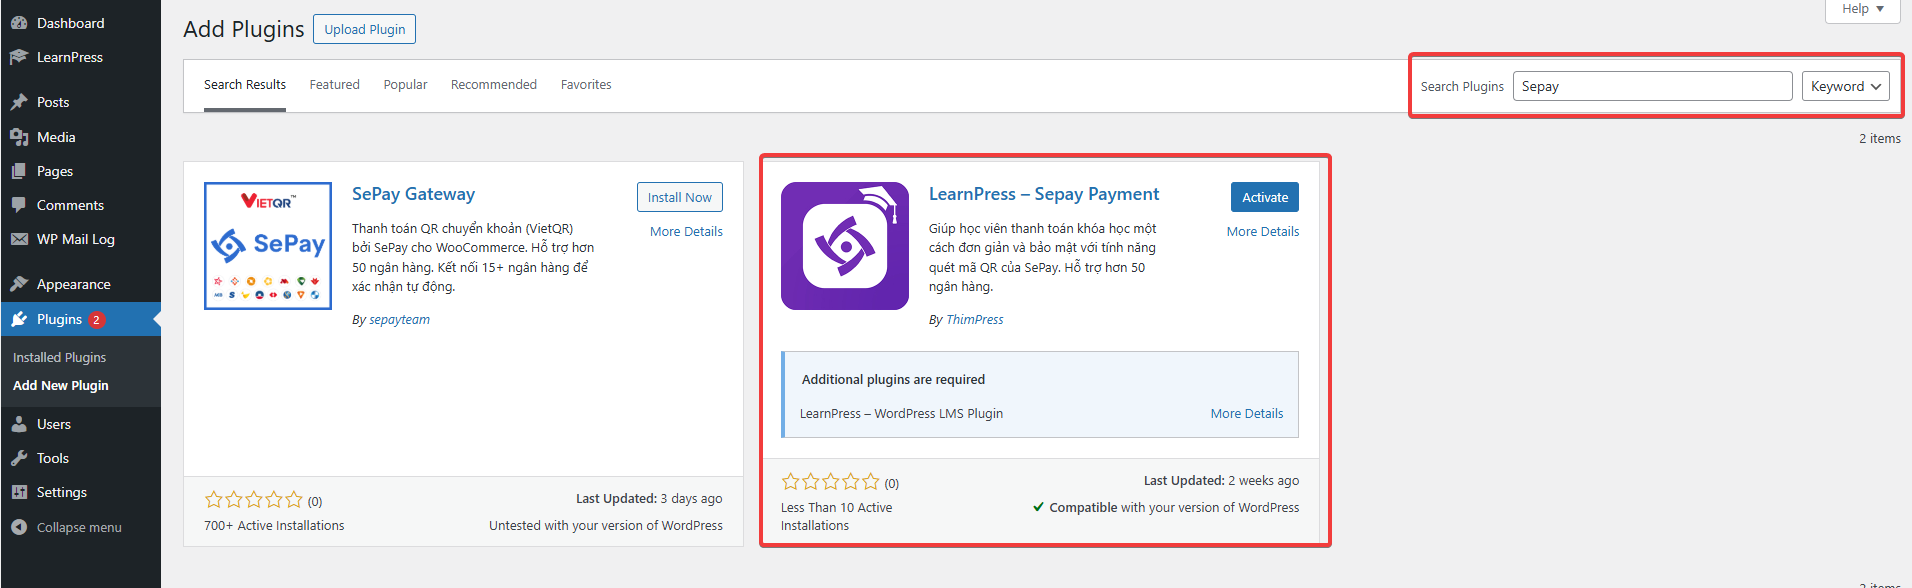Click "700+ Active Installations" text

pos(274,525)
